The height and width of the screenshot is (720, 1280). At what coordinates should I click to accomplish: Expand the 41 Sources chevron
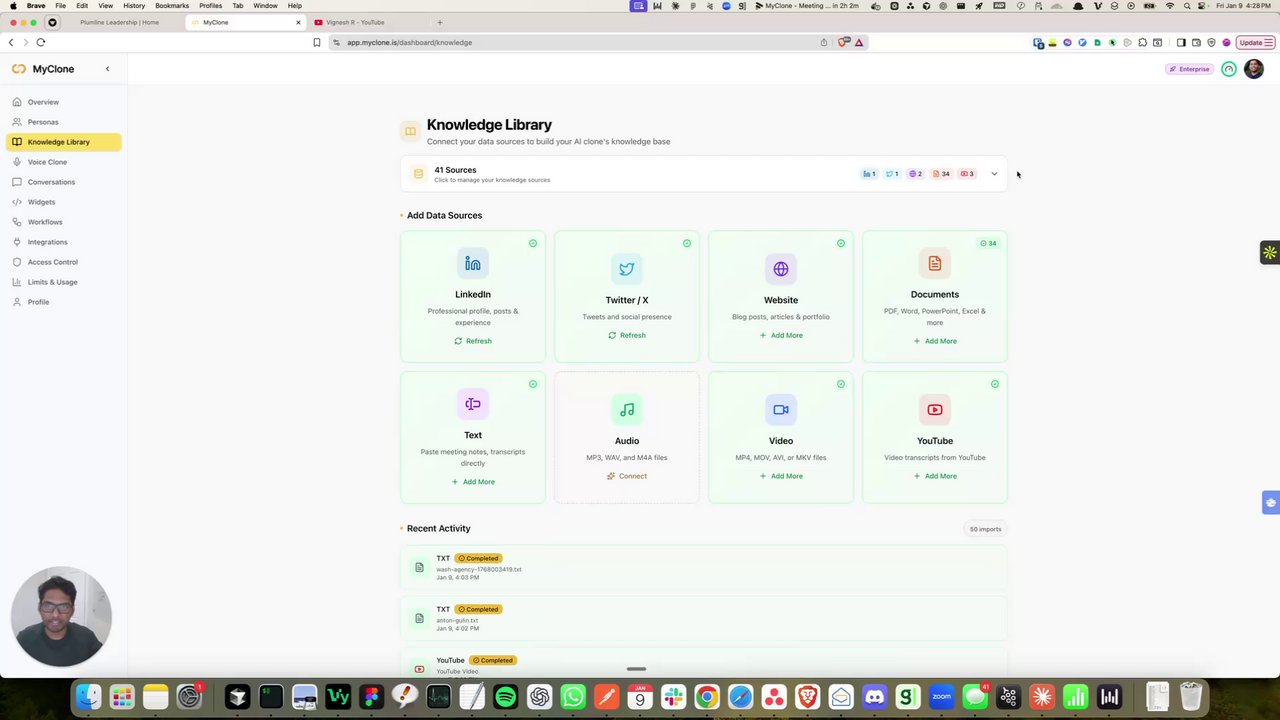click(x=994, y=174)
